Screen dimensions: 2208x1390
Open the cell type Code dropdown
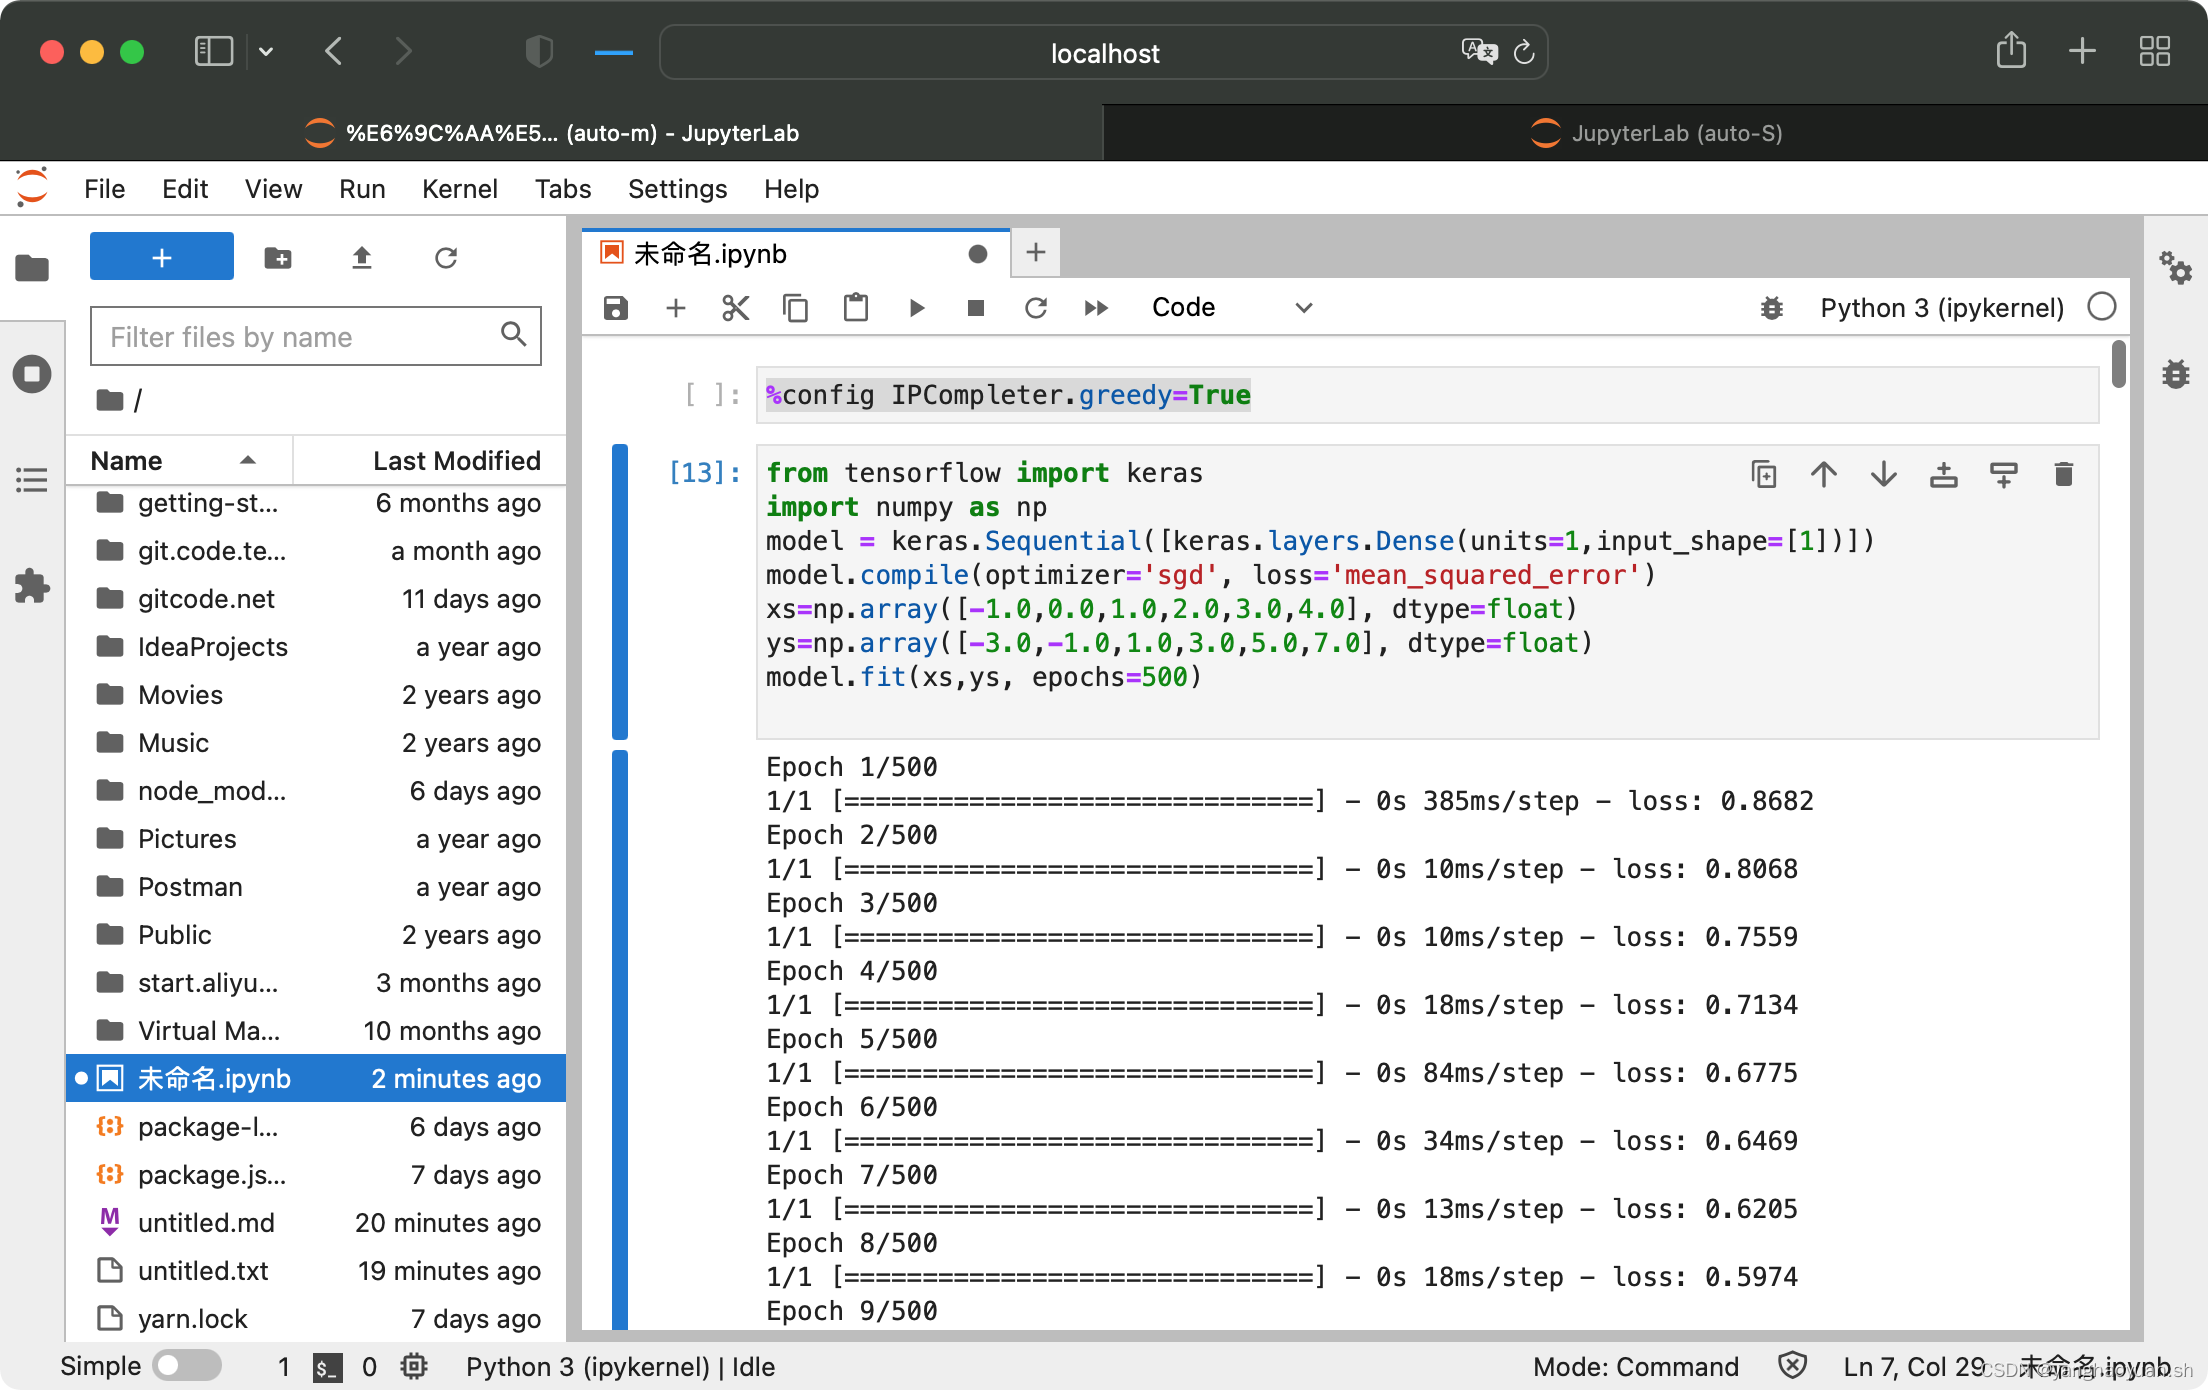[x=1231, y=307]
